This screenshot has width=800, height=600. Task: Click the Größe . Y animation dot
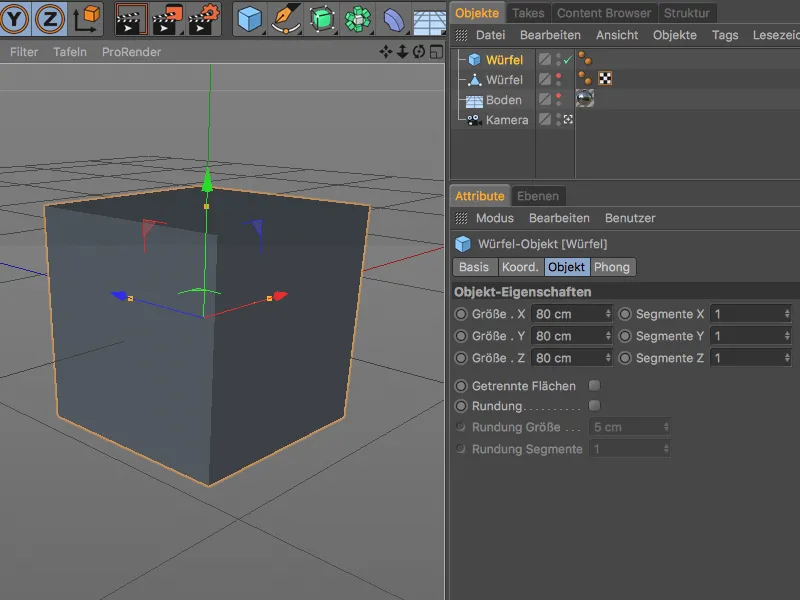coord(461,336)
